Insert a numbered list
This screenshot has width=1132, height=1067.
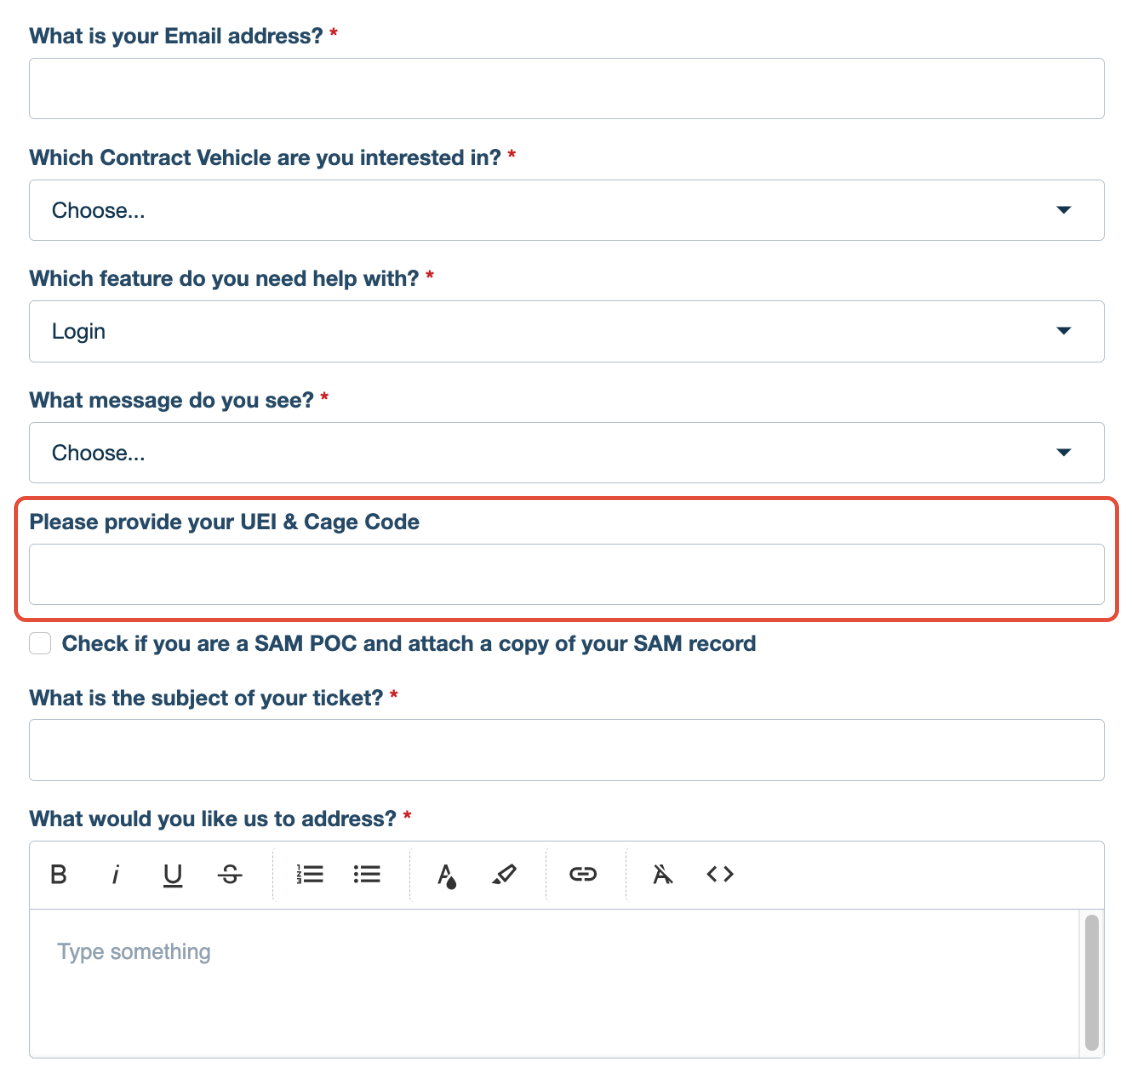(310, 874)
